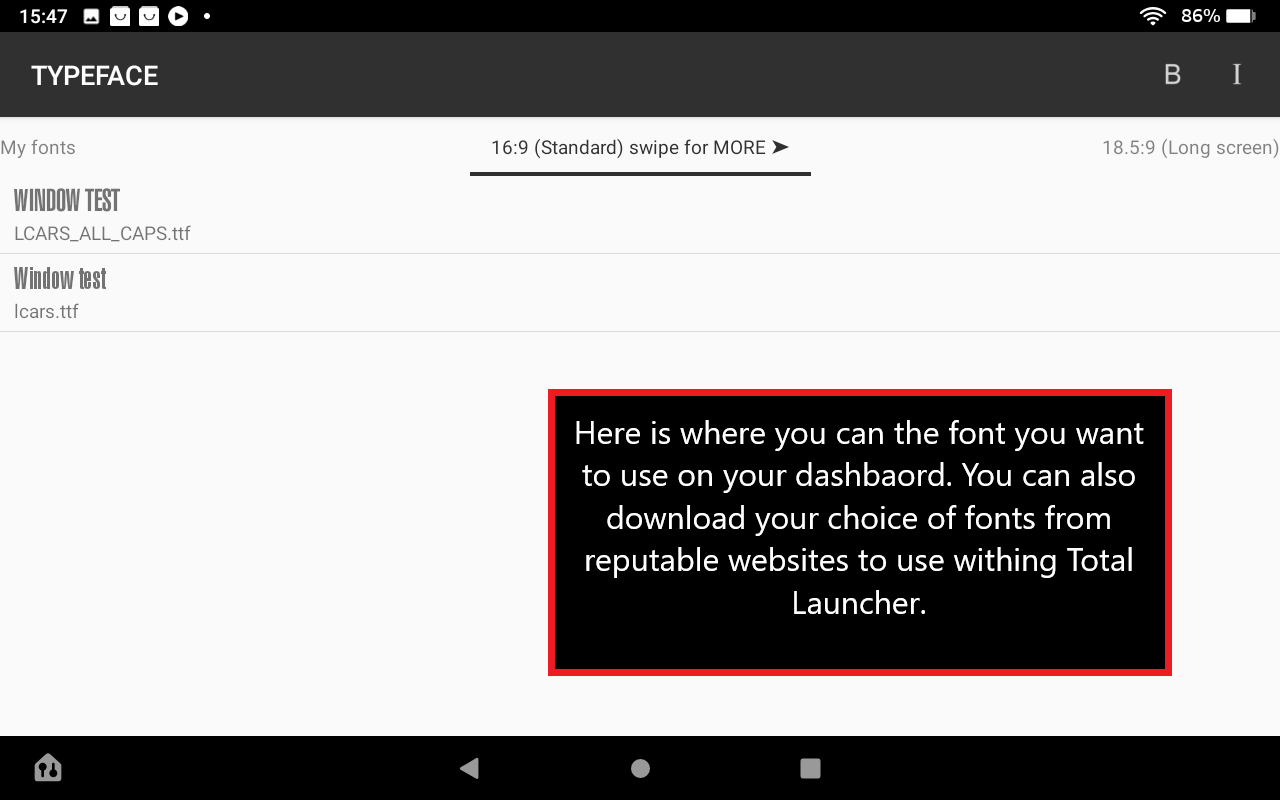Tap the play-circle notification icon in status bar
Viewport: 1280px width, 800px height.
point(178,16)
